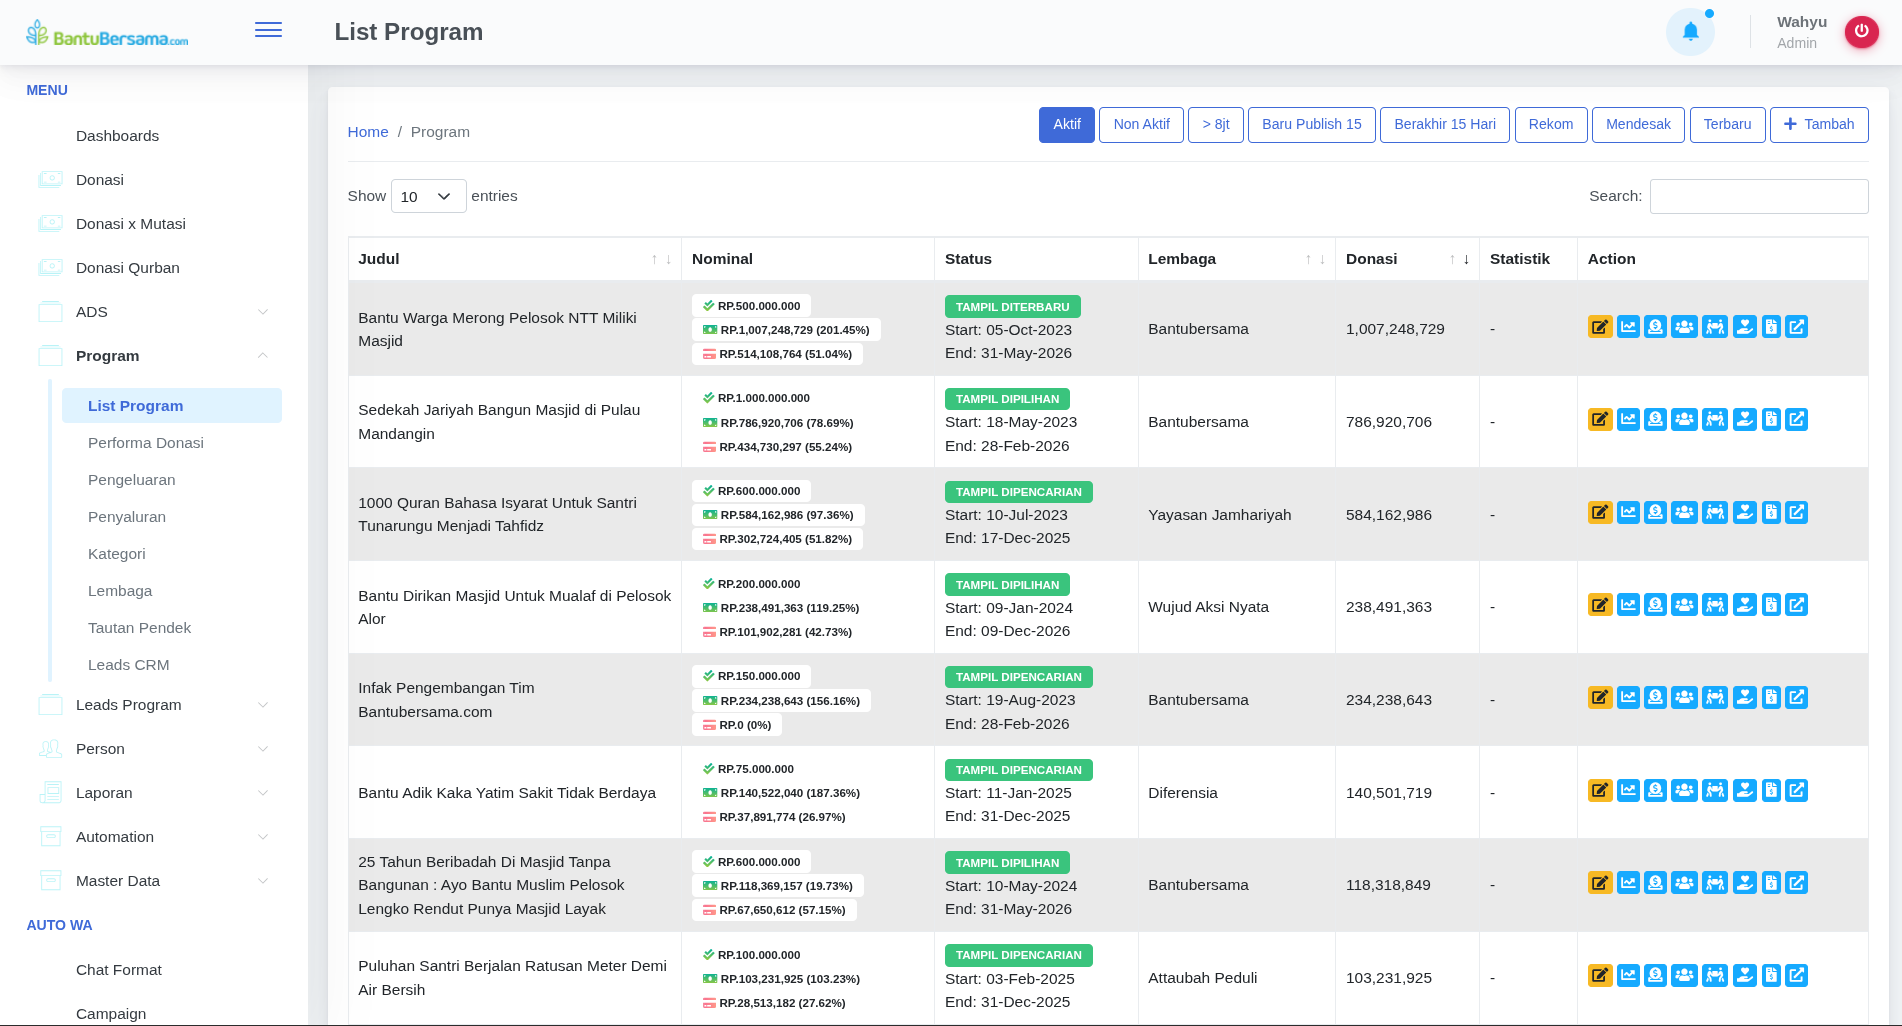Click TAMPIL DITERBARU status badge
Image resolution: width=1902 pixels, height=1026 pixels.
[1012, 307]
